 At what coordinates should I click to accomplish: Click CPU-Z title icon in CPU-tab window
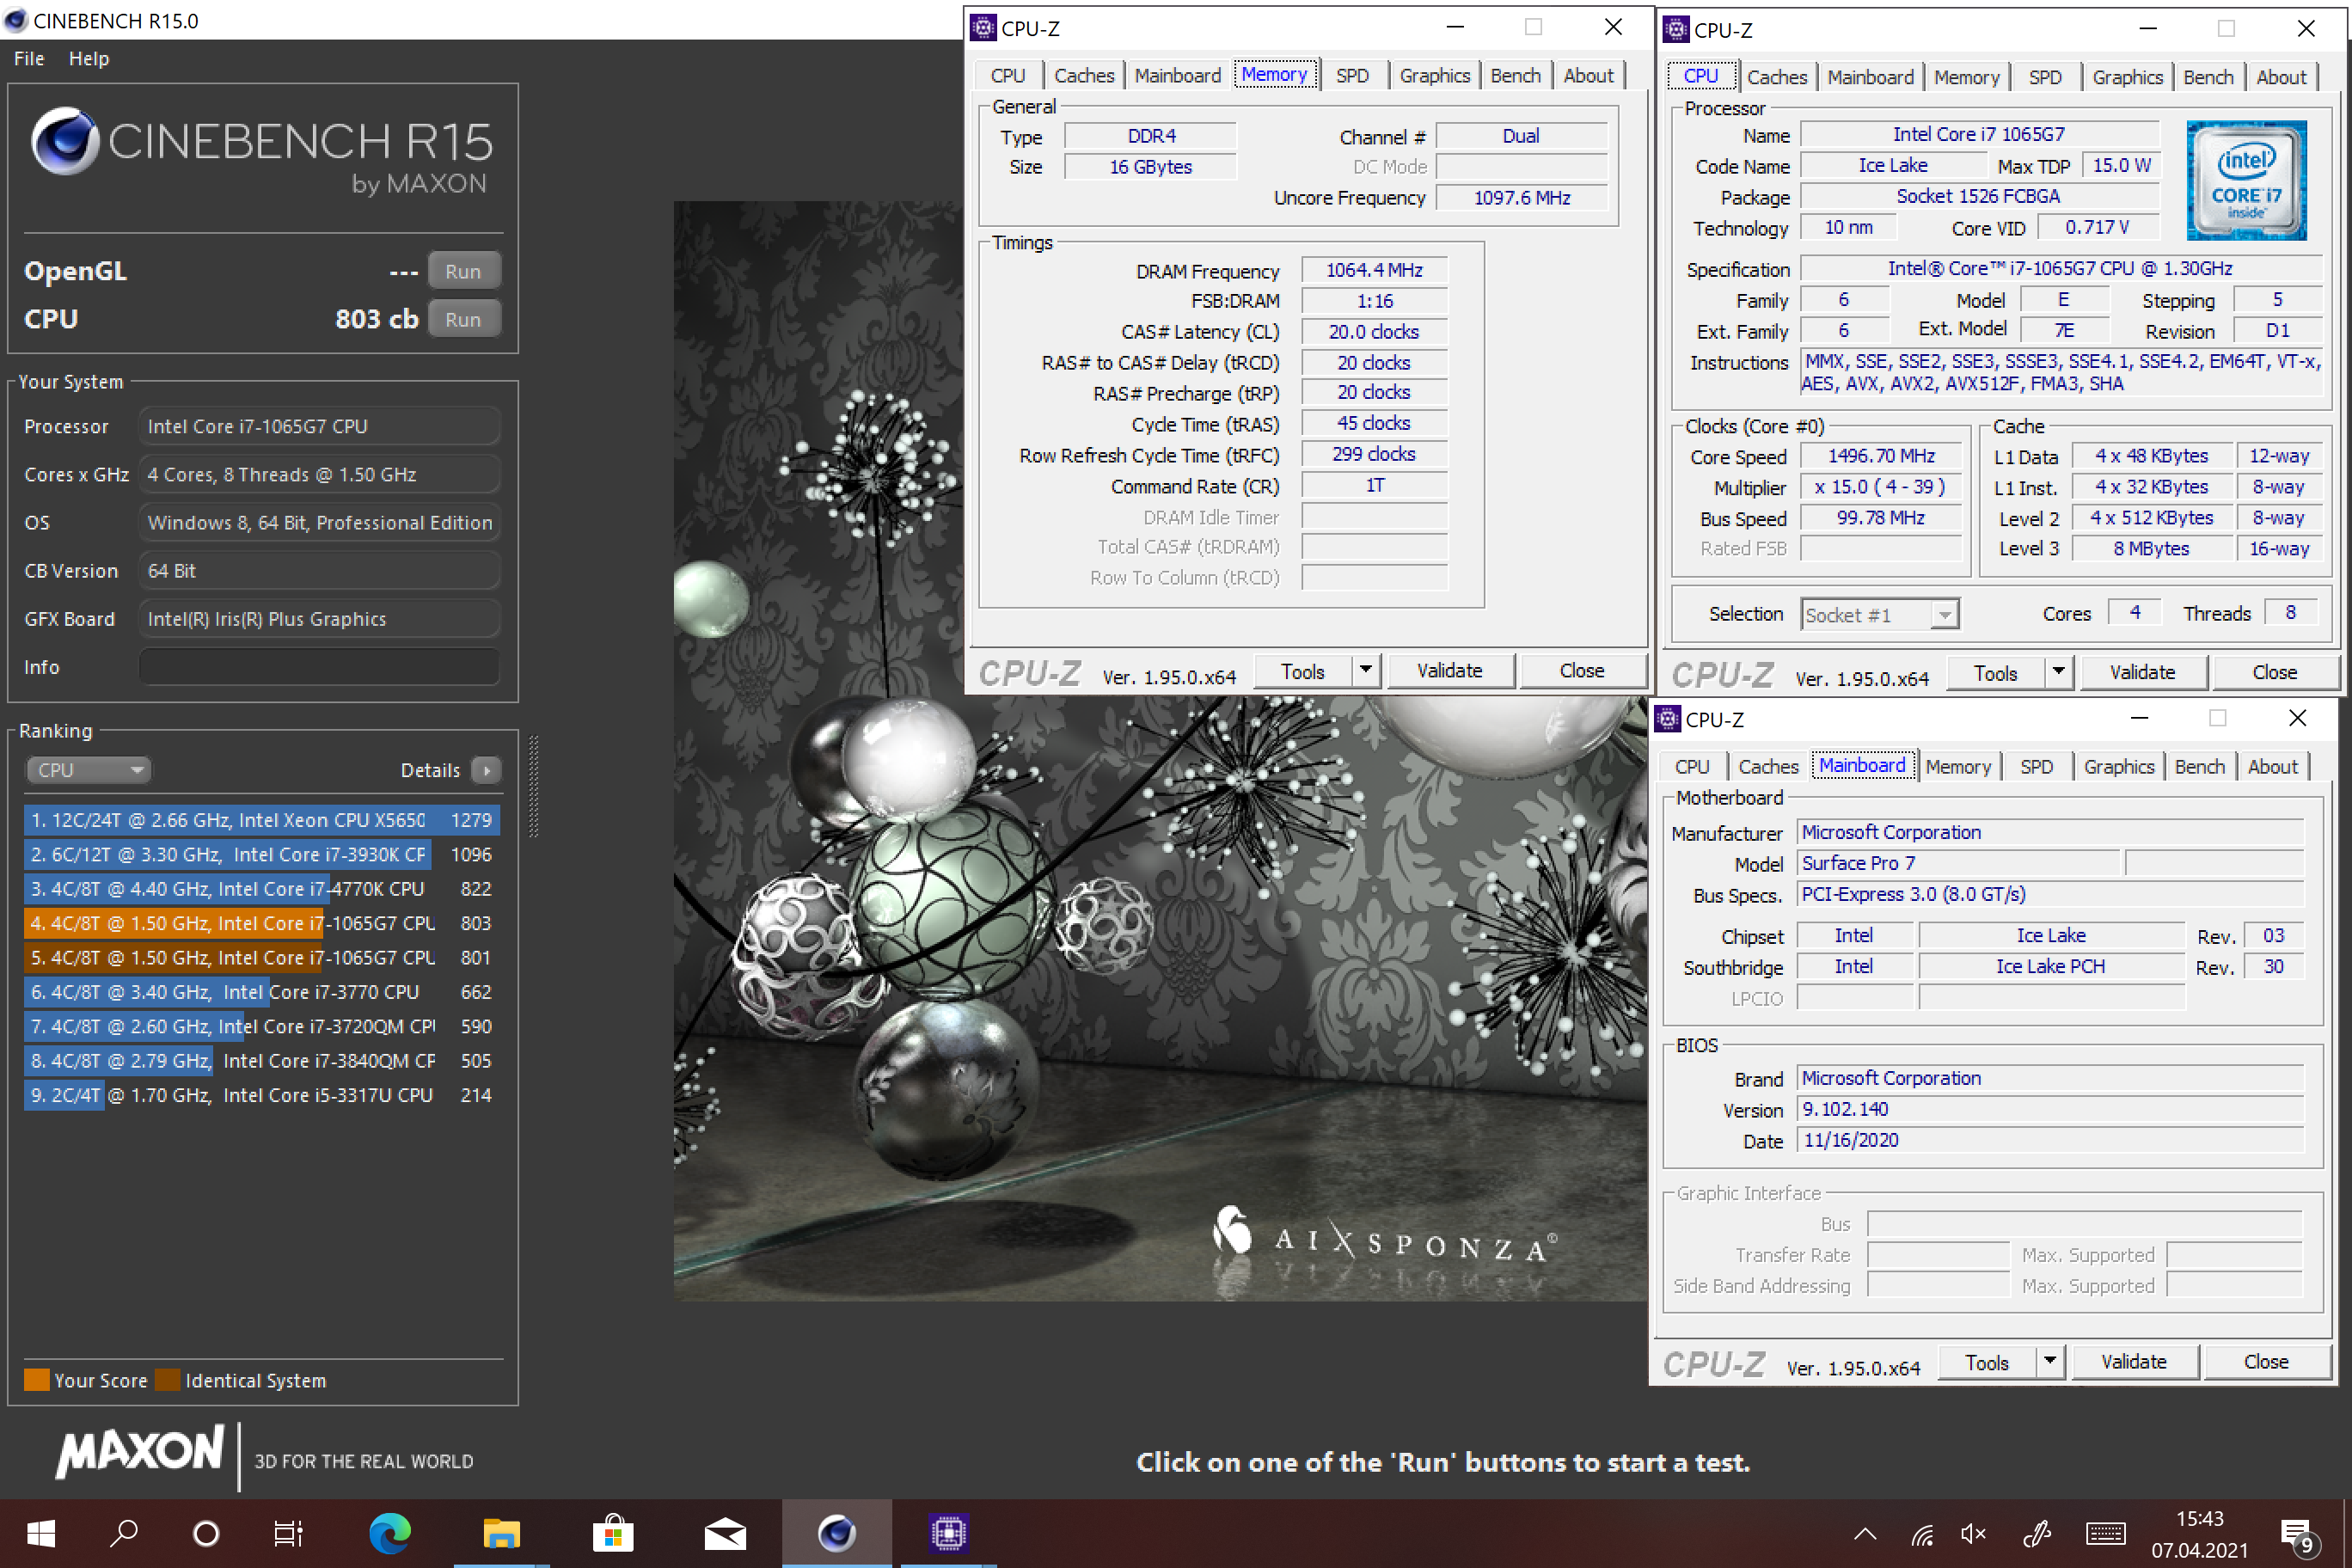tap(1676, 30)
